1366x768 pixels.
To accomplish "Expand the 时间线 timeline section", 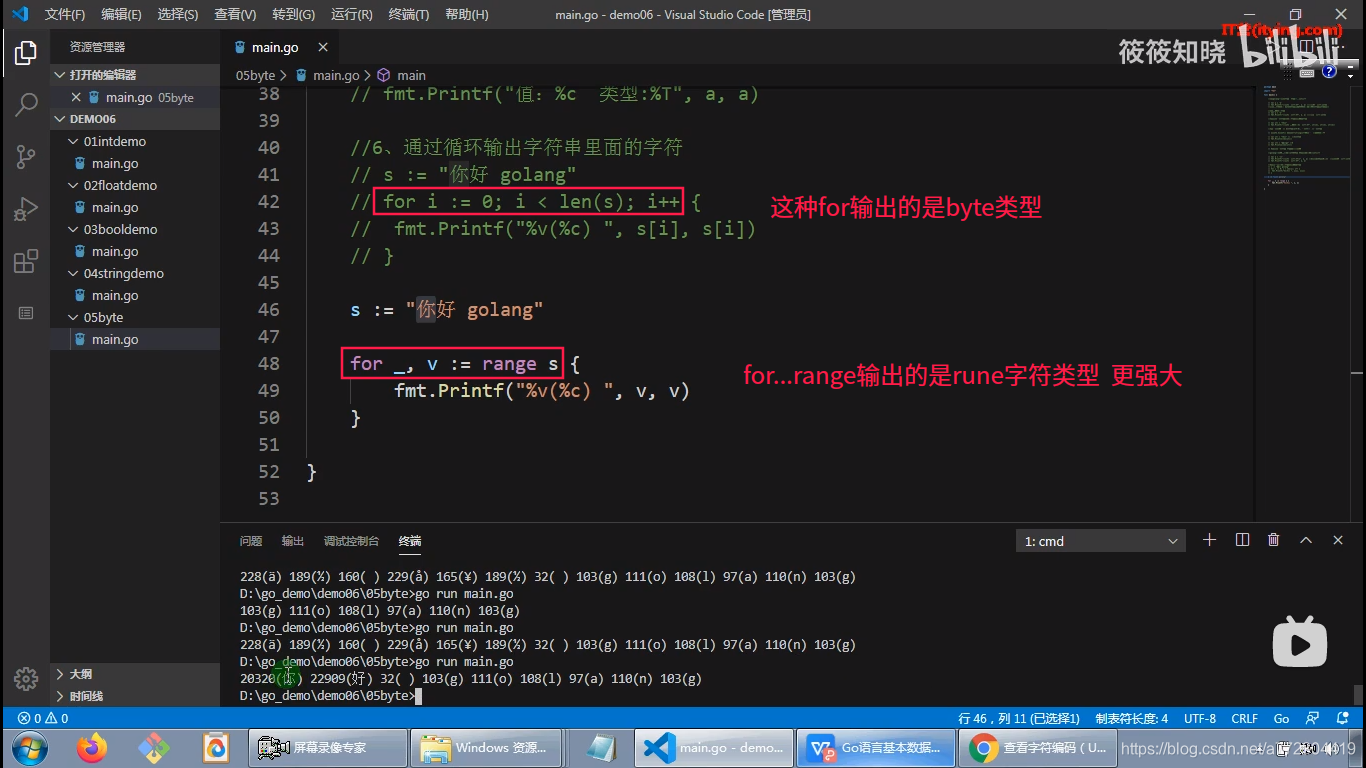I will coord(135,696).
